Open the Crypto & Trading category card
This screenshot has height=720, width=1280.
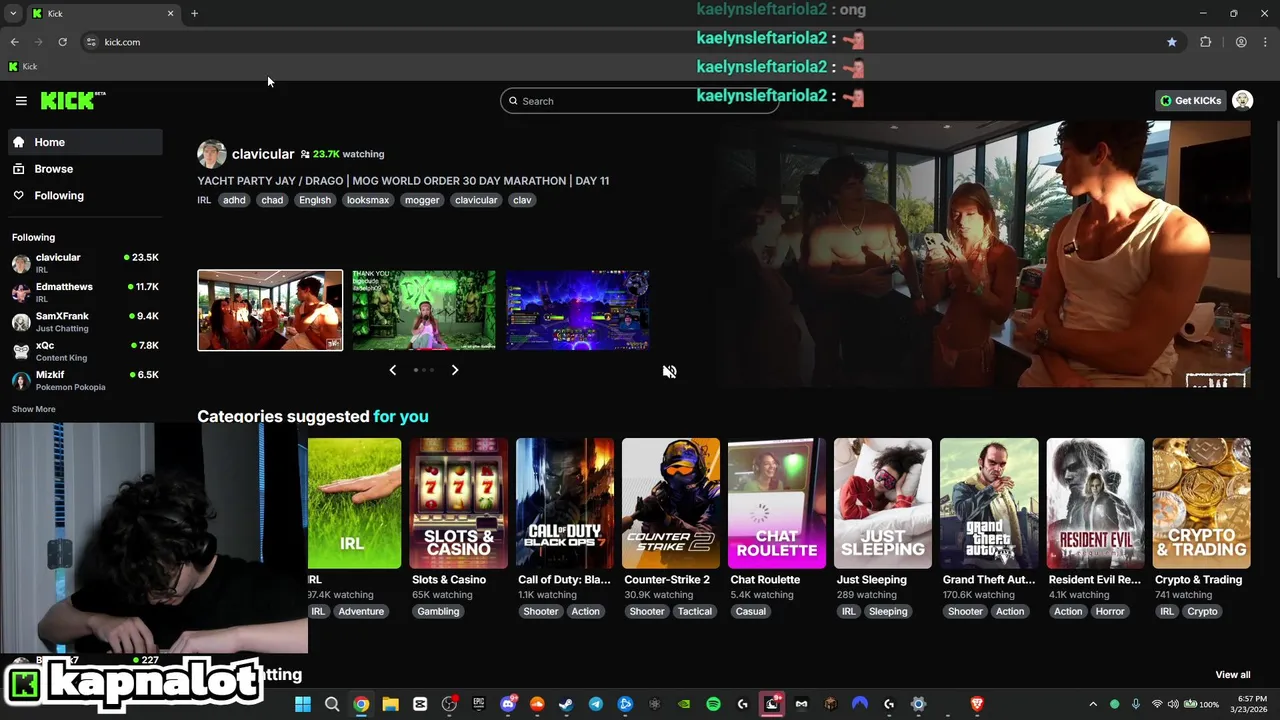click(1201, 503)
